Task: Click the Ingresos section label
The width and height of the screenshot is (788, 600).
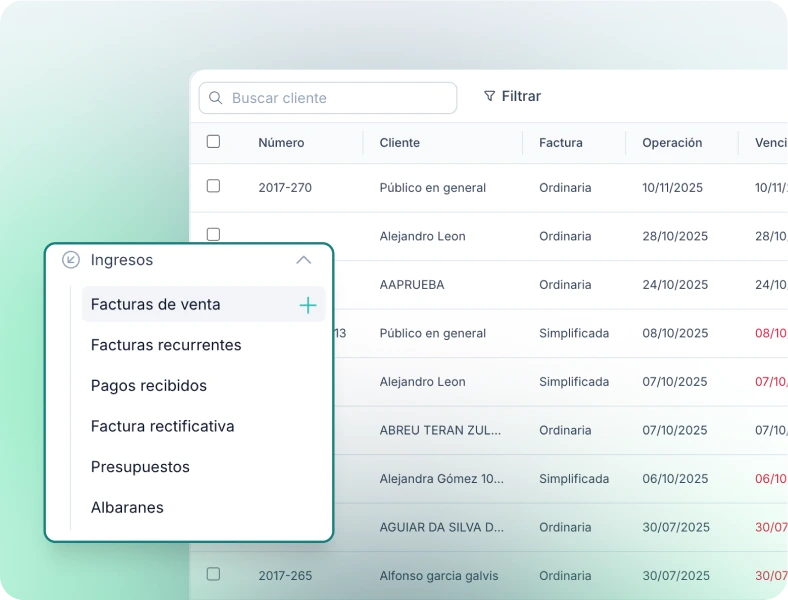Action: [x=122, y=260]
